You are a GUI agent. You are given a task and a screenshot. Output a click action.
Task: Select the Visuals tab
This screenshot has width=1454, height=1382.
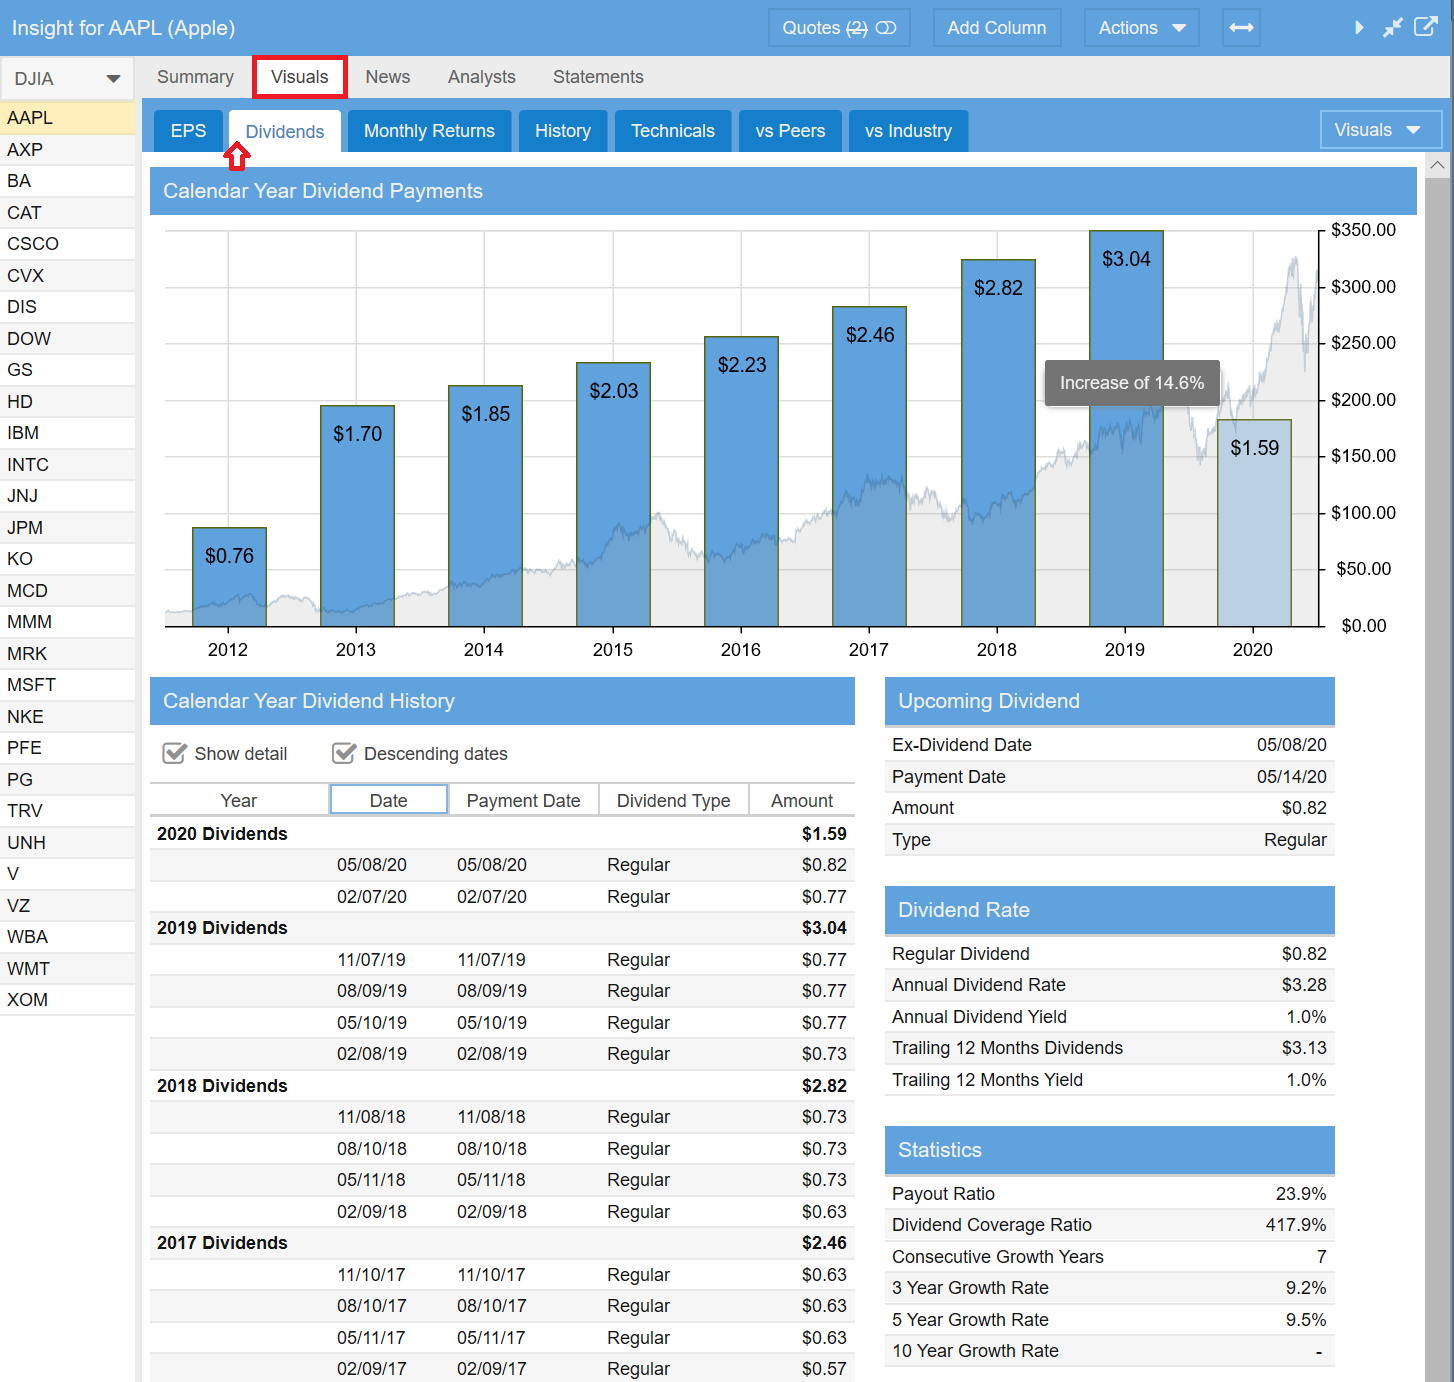click(x=299, y=77)
